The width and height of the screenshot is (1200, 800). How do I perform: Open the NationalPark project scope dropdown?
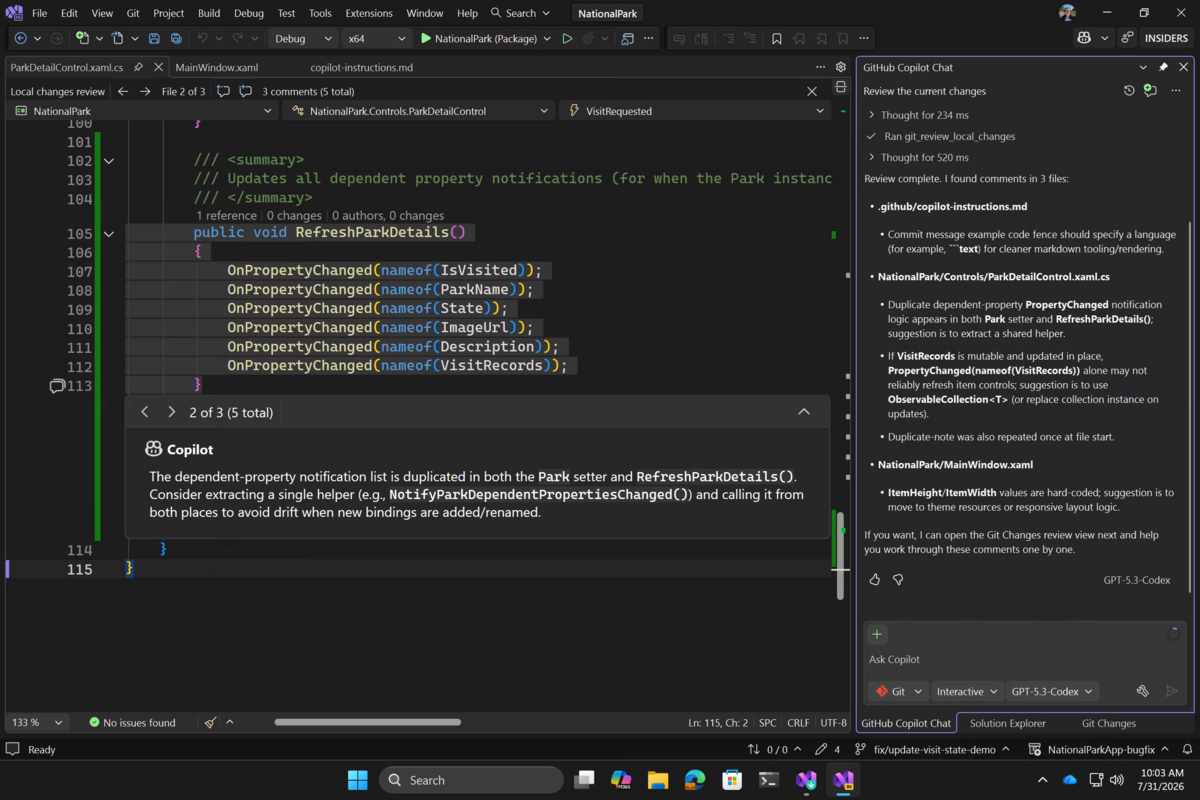point(142,111)
